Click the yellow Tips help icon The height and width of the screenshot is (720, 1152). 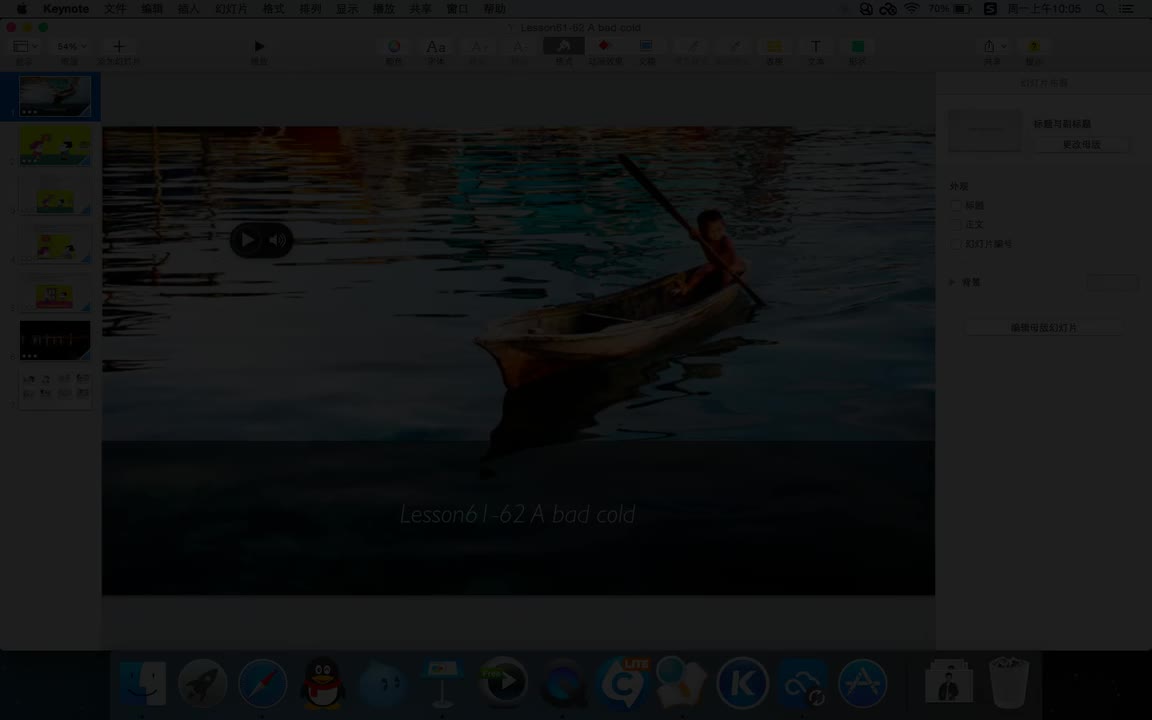coord(1034,46)
